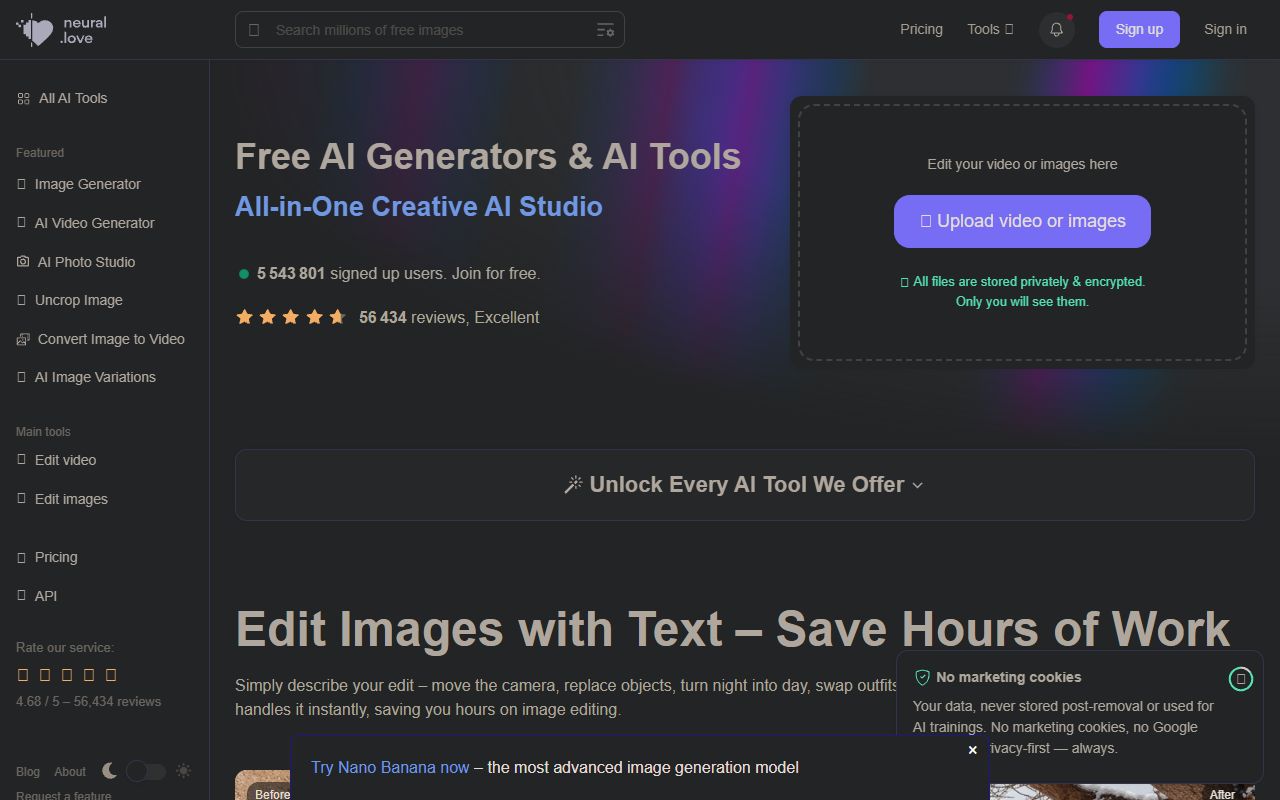
Task: Open the AI Video Generator
Action: pos(95,223)
